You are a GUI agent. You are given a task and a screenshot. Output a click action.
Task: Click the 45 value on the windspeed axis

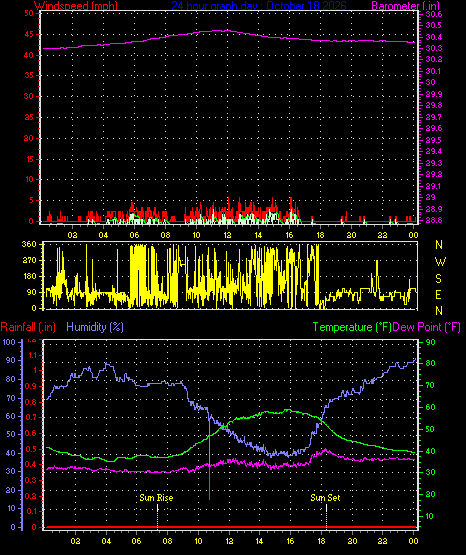tap(29, 34)
